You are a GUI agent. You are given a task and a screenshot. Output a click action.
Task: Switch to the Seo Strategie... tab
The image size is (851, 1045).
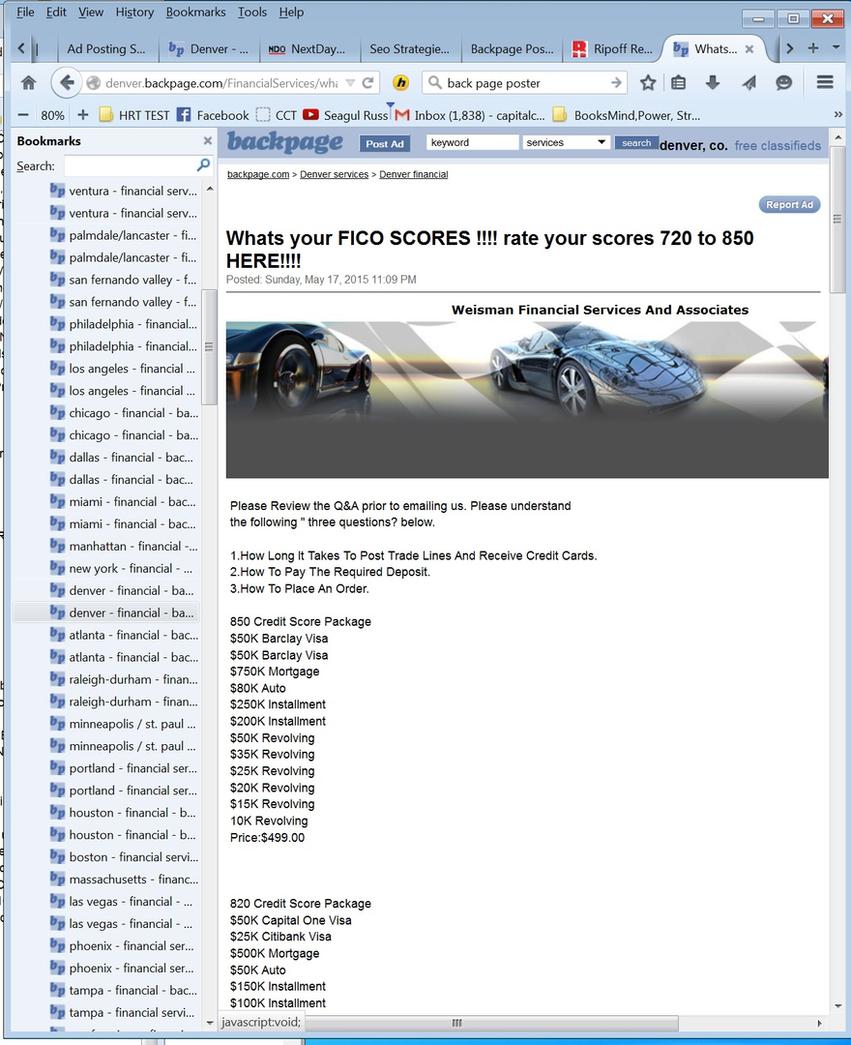(x=409, y=49)
